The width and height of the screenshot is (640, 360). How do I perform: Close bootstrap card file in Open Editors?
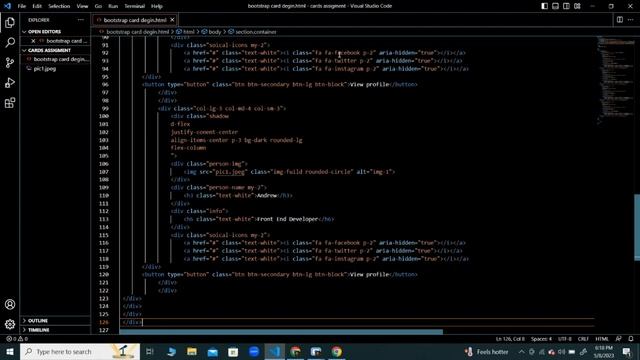33,41
